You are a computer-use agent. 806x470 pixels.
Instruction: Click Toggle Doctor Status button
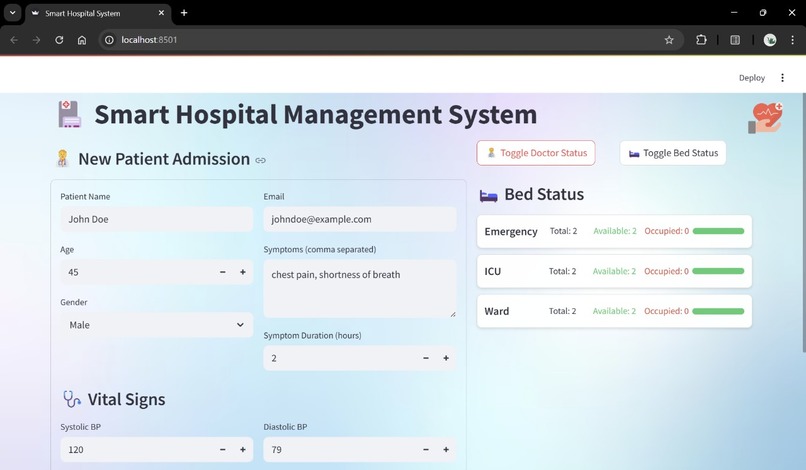(x=536, y=153)
